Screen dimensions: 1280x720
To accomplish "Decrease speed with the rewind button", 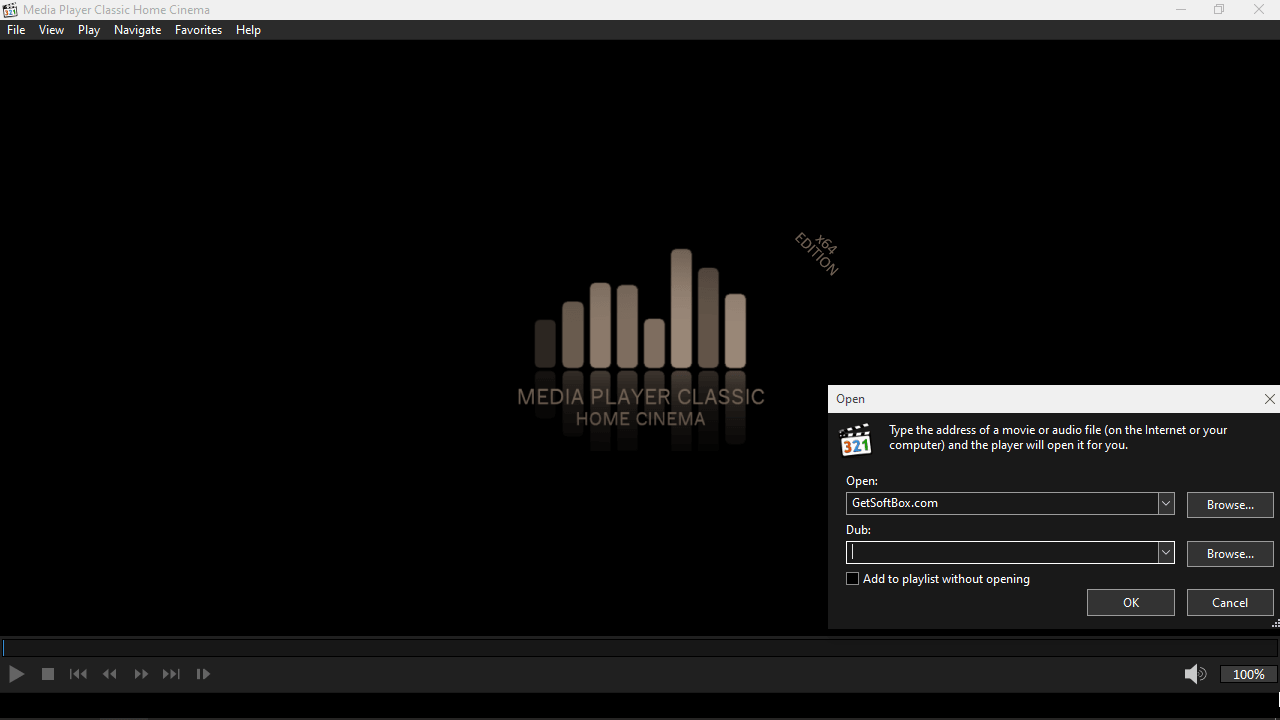I will click(110, 674).
